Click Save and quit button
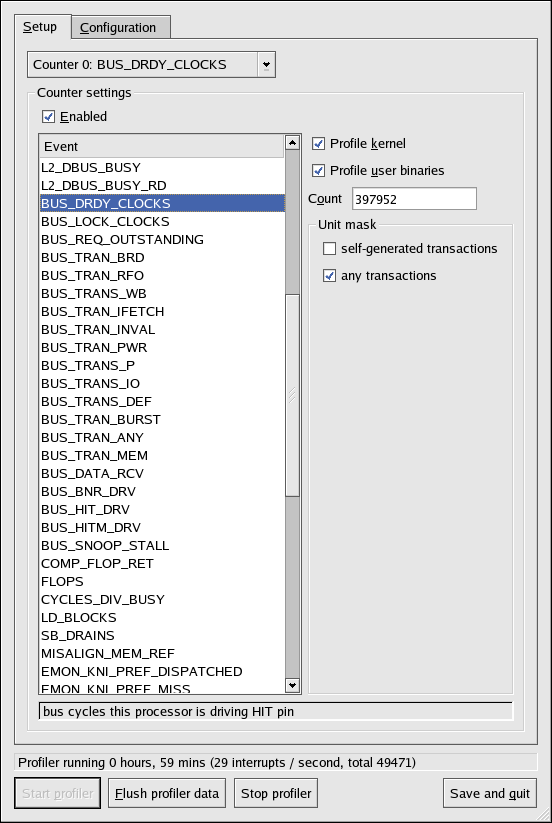Viewport: 552px width, 823px height. (490, 793)
